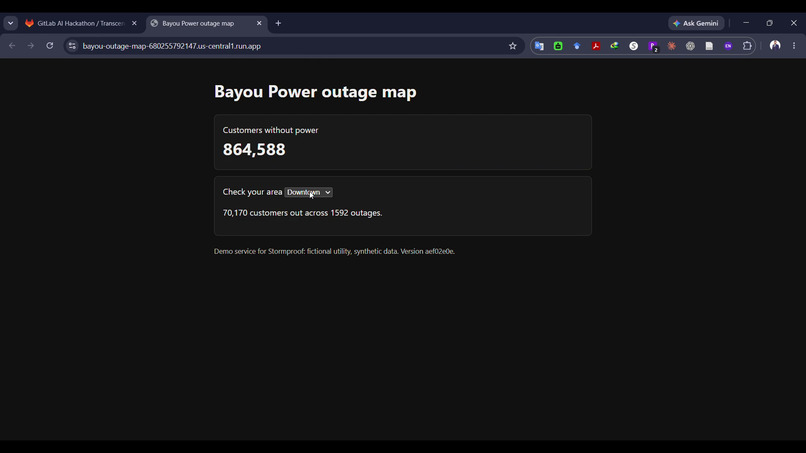Expand the Downtown area dropdown
This screenshot has width=806, height=453.
[308, 192]
